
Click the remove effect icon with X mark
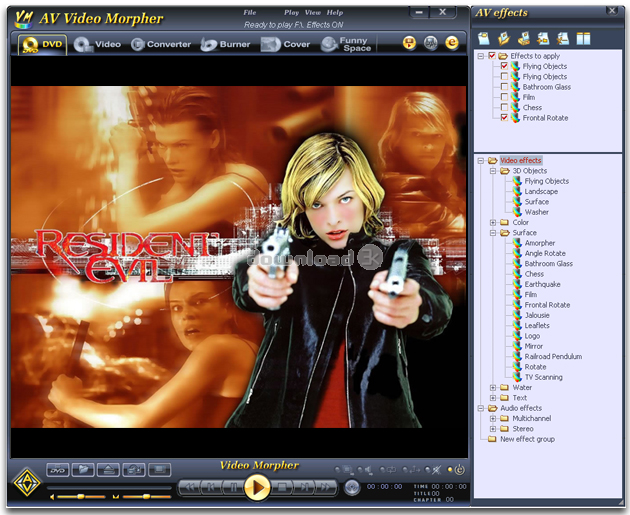563,39
